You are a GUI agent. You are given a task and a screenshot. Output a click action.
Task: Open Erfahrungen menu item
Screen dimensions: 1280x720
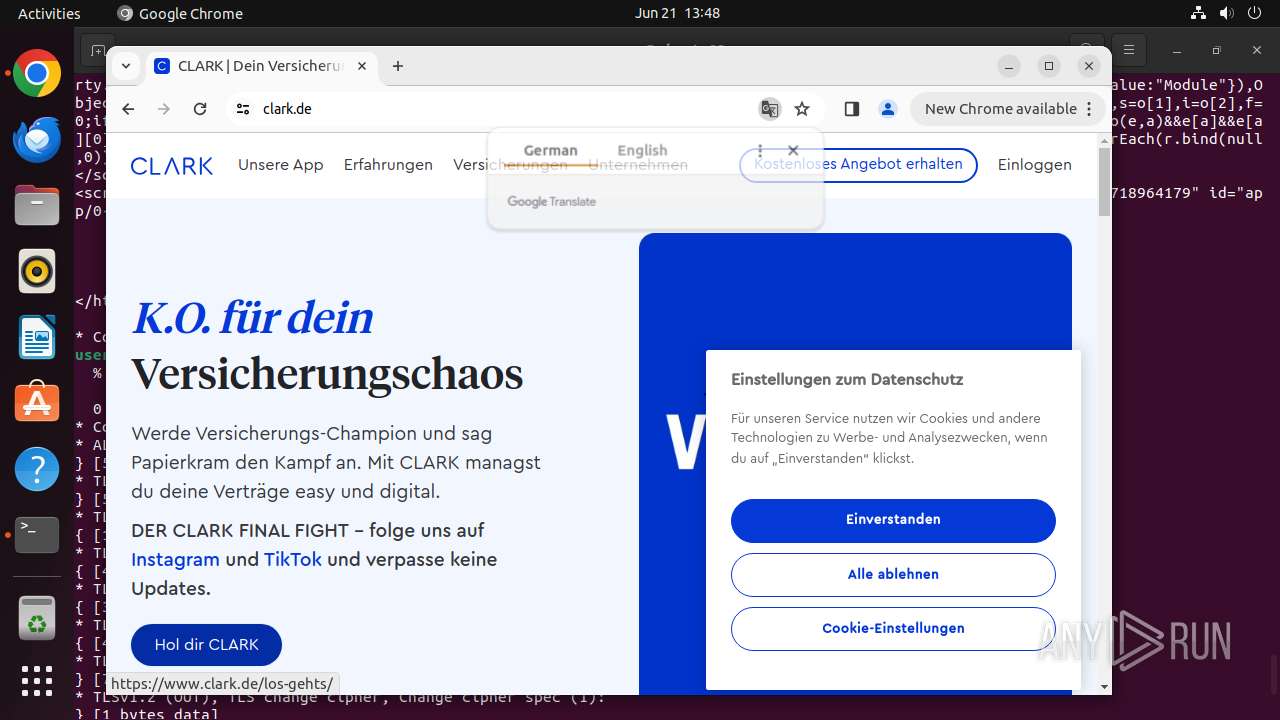tap(388, 165)
